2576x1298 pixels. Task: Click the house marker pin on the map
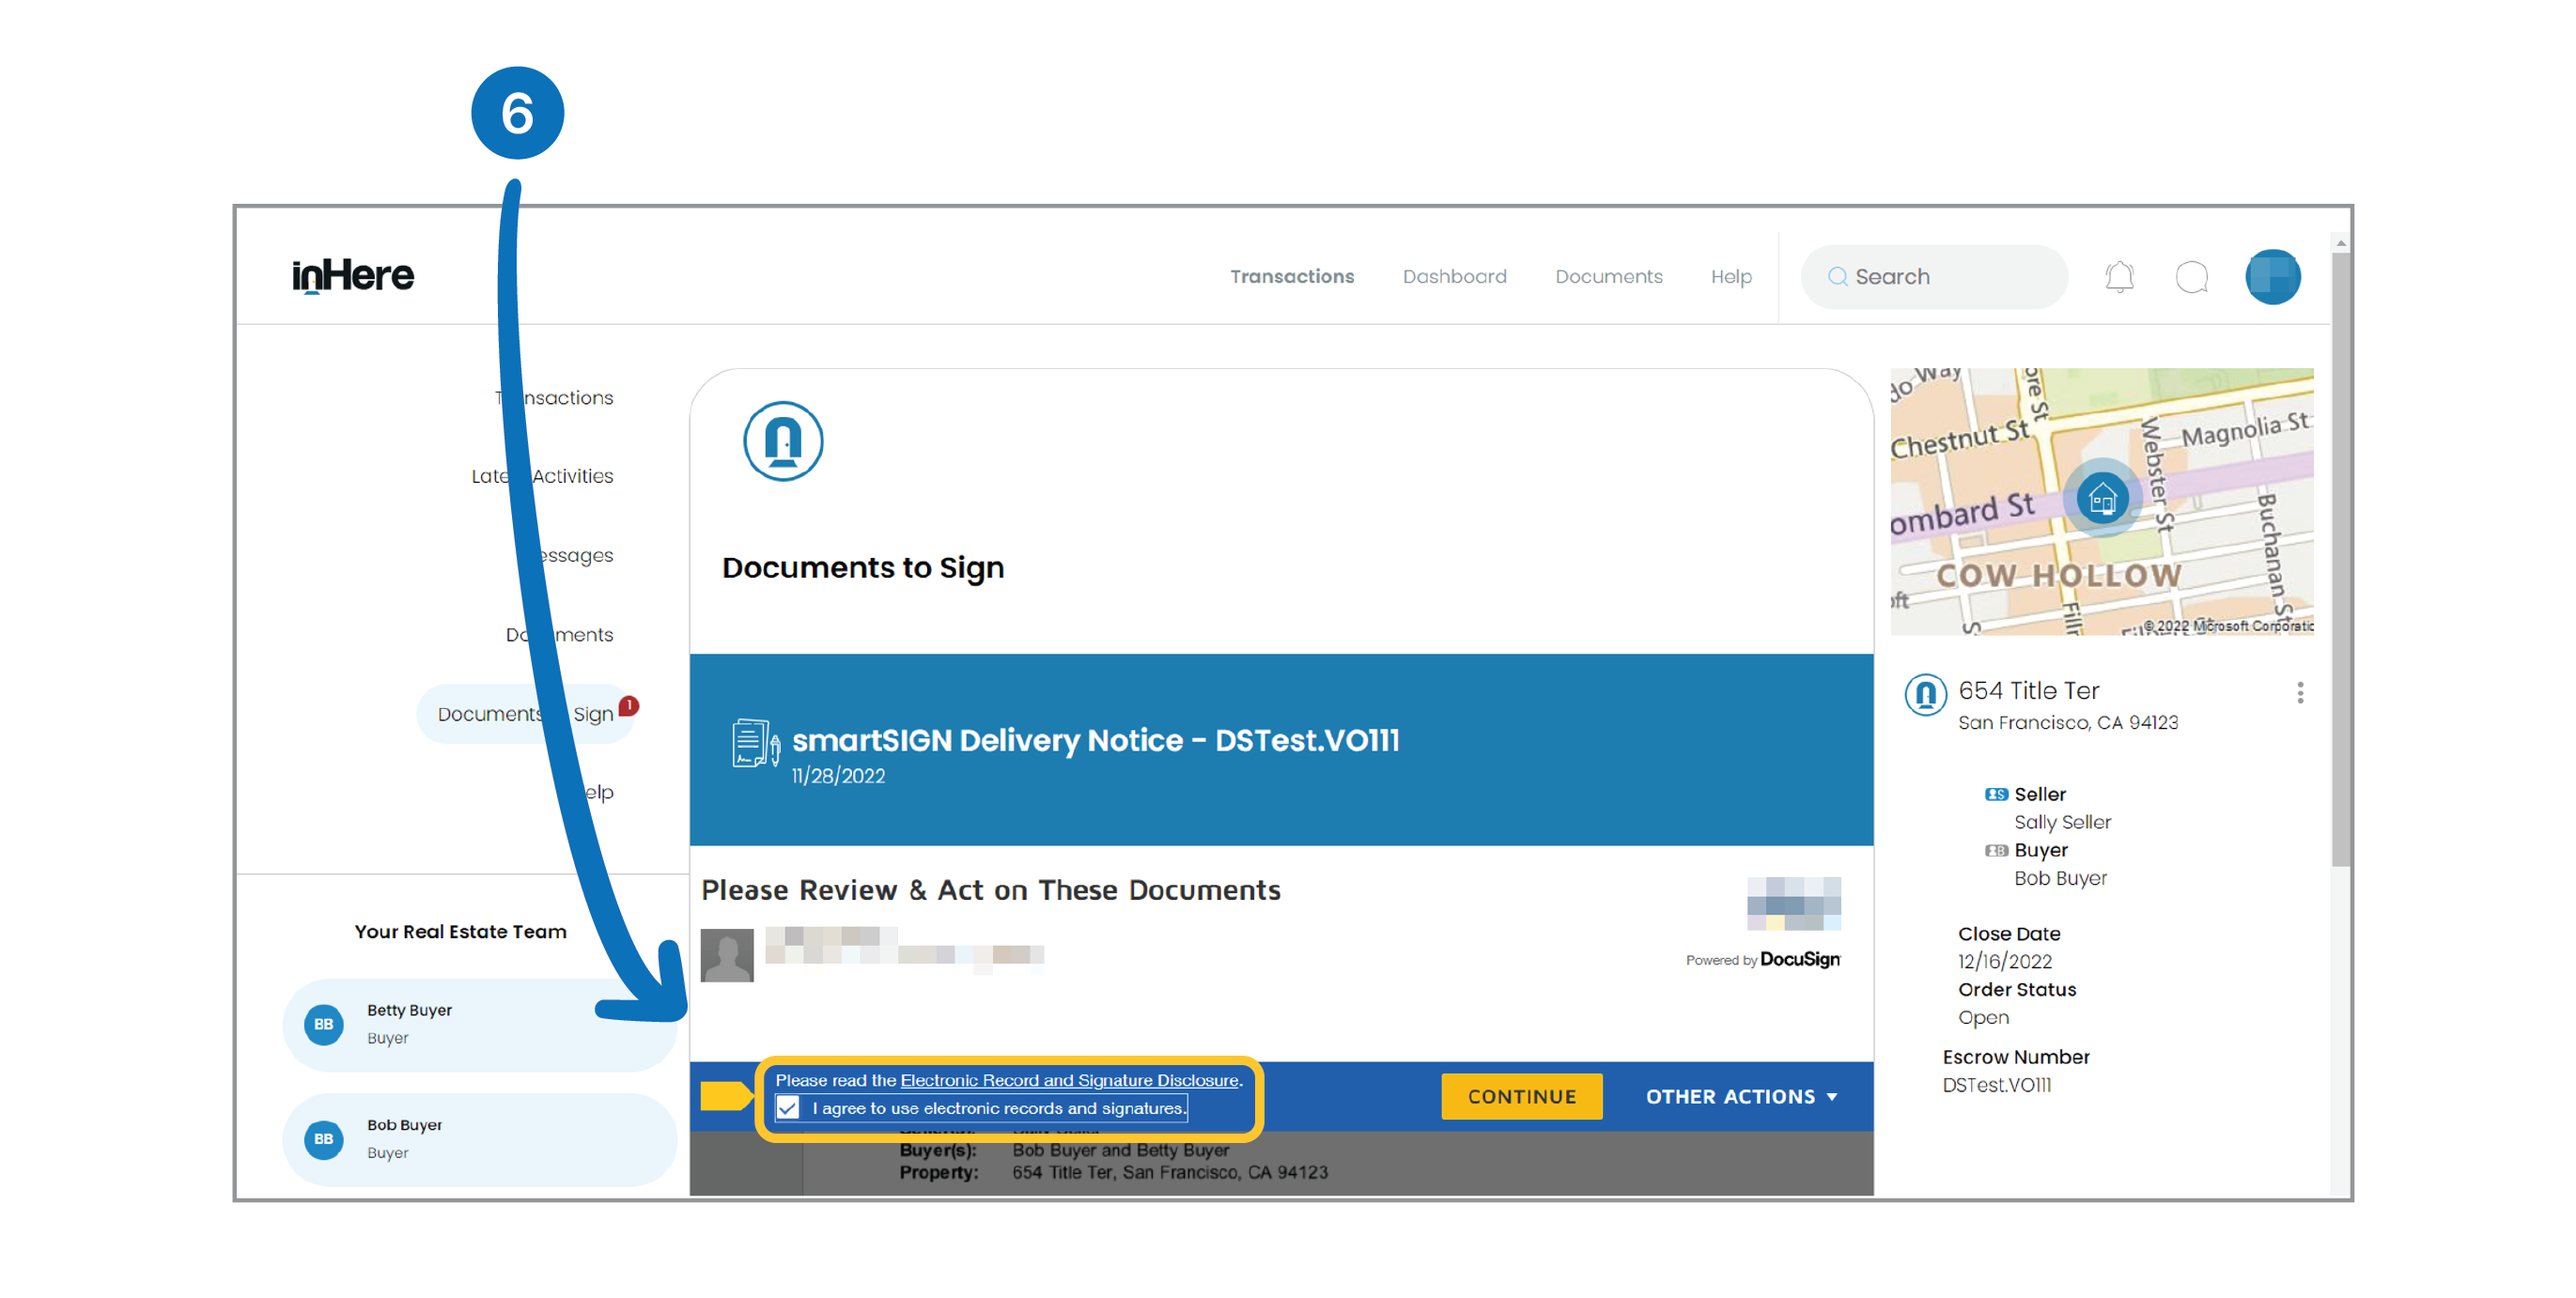click(2102, 497)
